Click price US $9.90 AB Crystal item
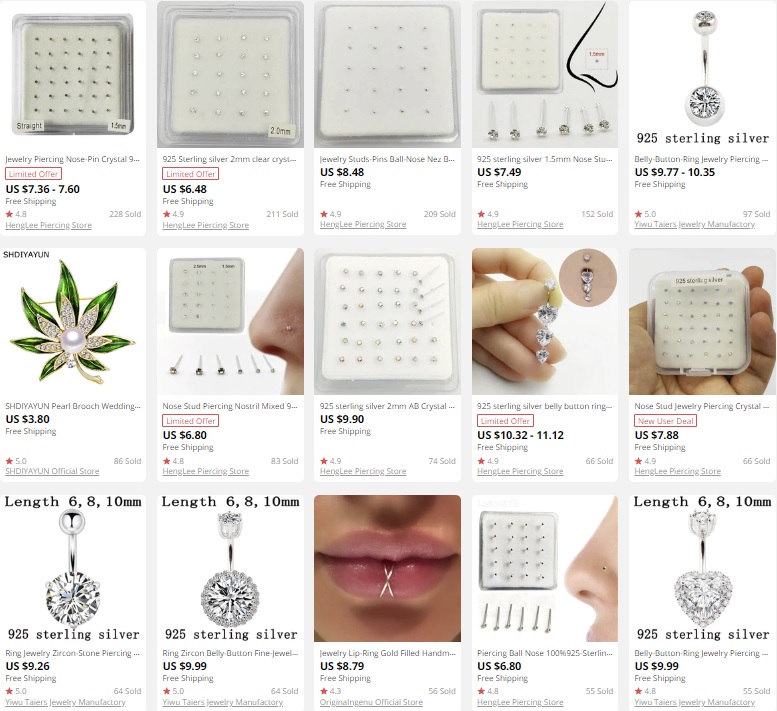Image resolution: width=777 pixels, height=711 pixels. 342,419
